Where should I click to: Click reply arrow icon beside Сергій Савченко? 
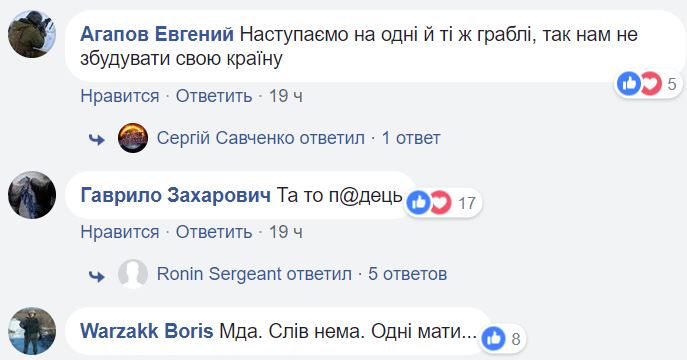pyautogui.click(x=97, y=140)
